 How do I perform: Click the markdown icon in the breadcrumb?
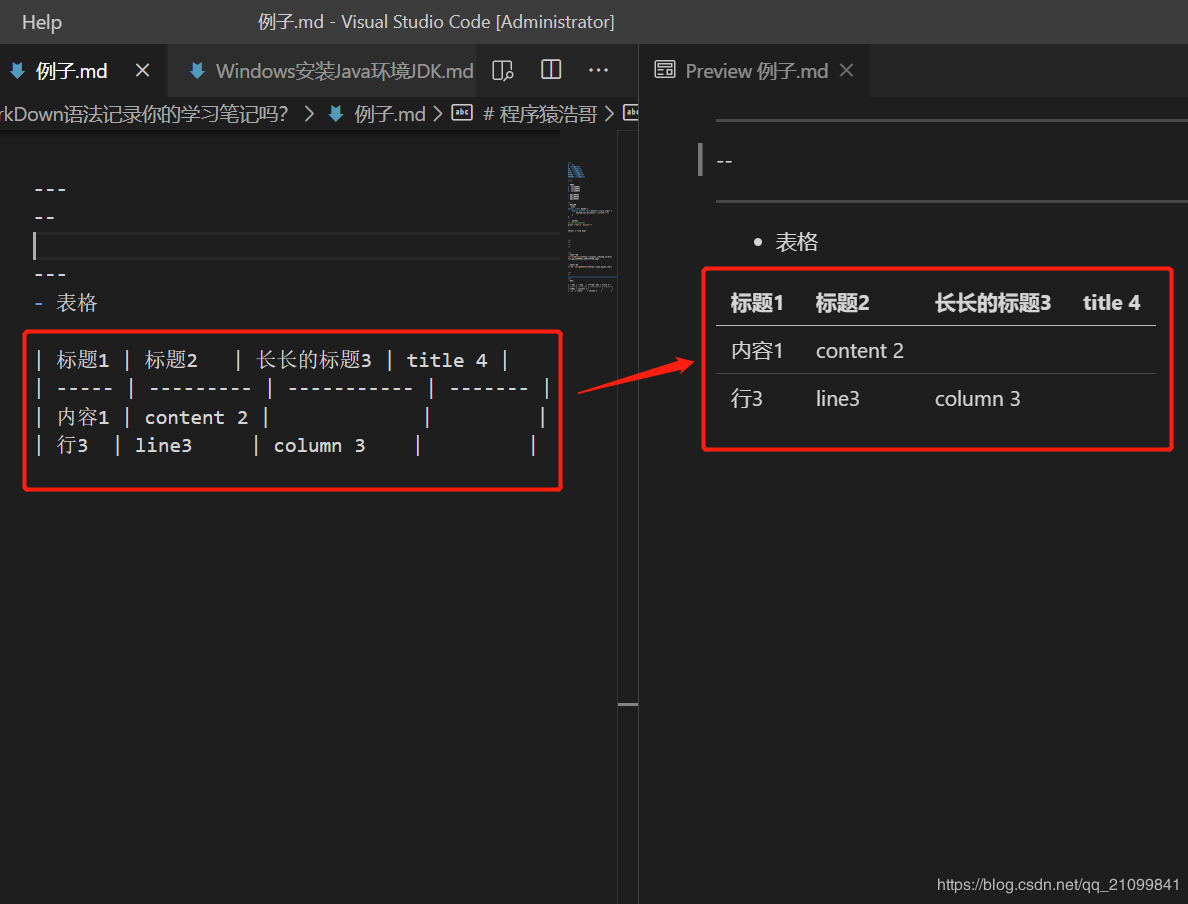pos(336,114)
